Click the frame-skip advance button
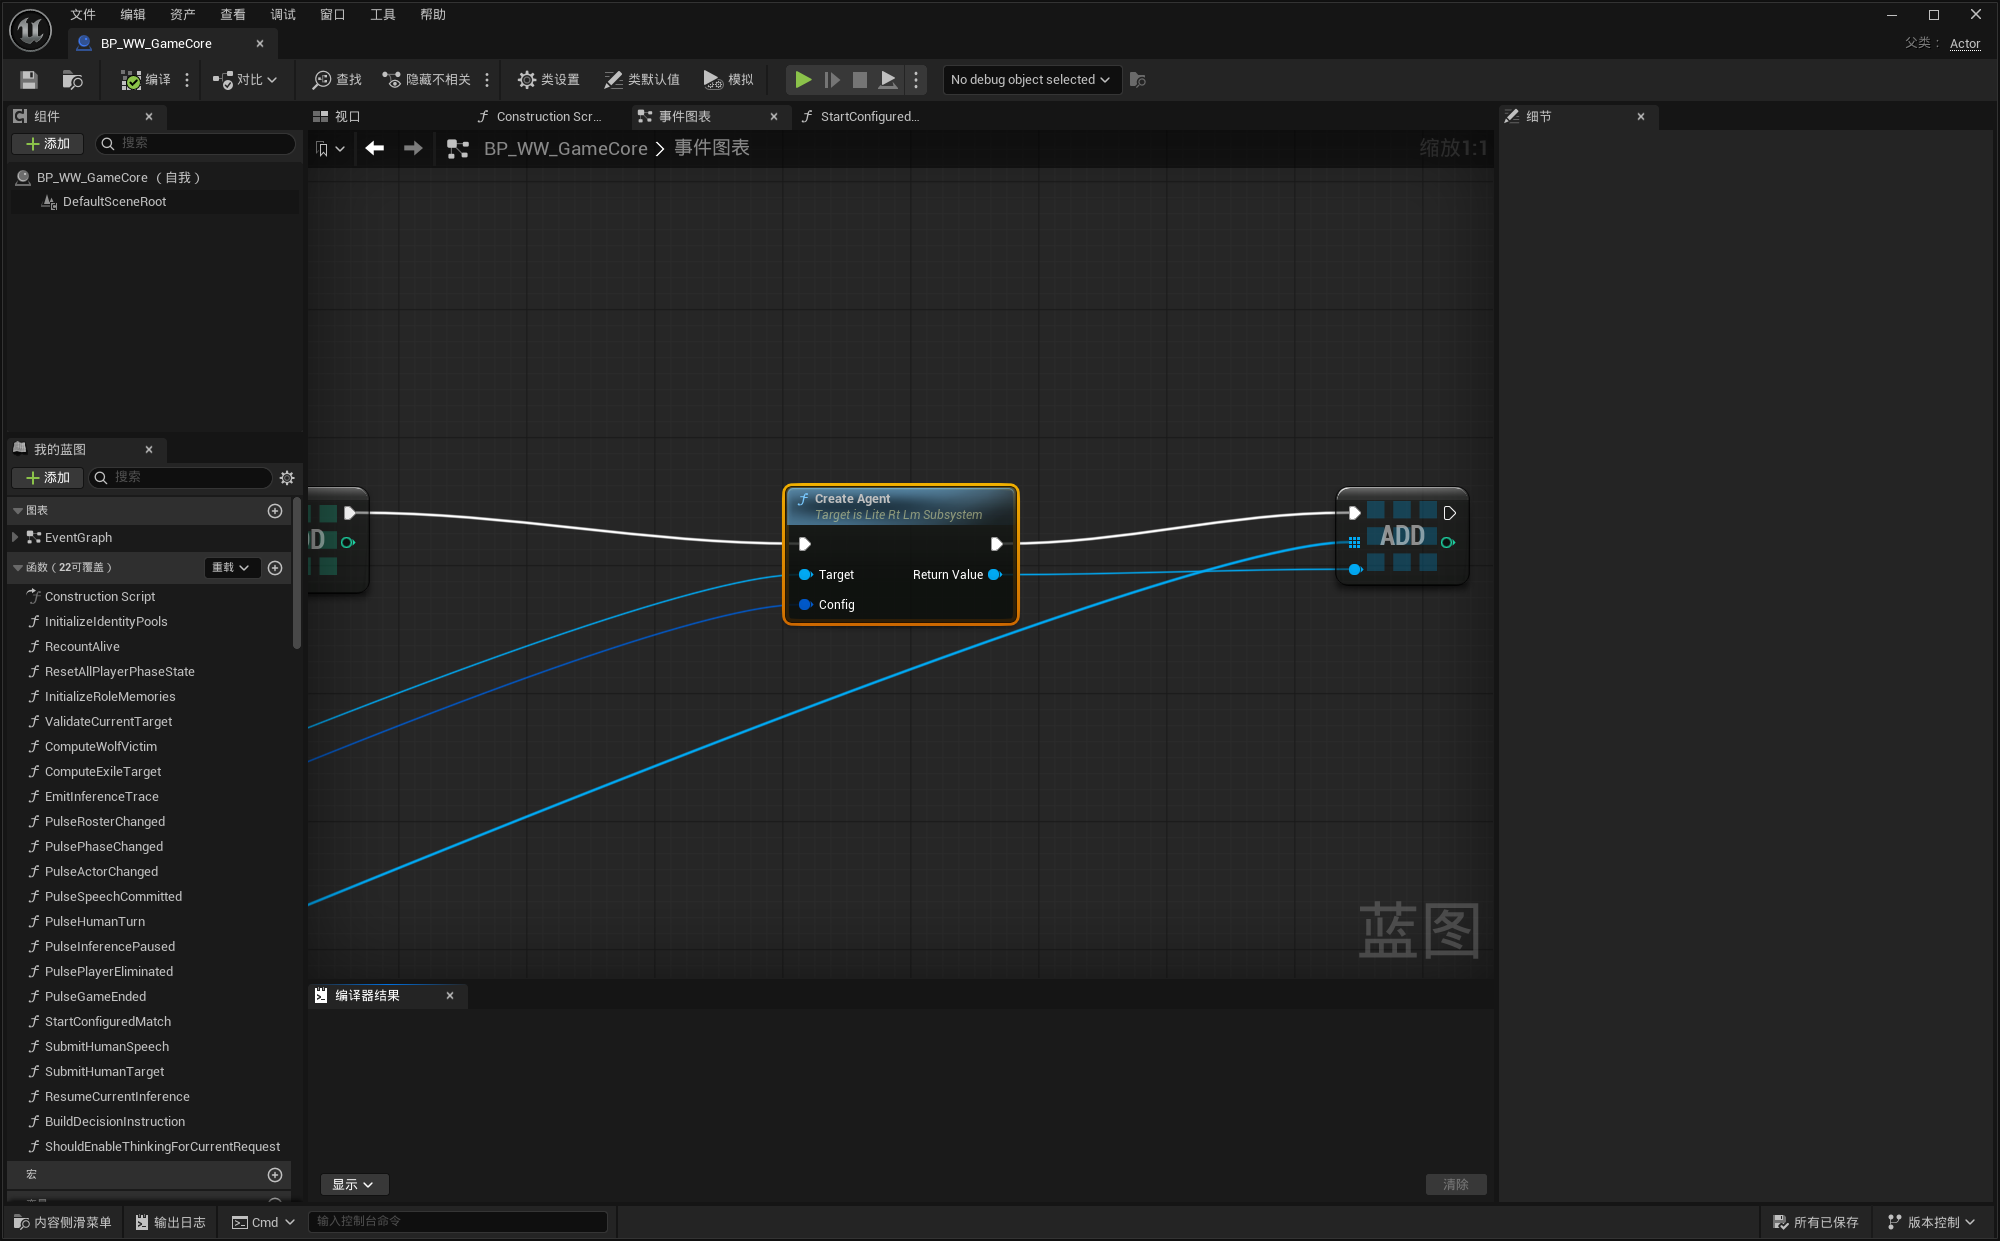The height and width of the screenshot is (1241, 2000). pyautogui.click(x=831, y=79)
